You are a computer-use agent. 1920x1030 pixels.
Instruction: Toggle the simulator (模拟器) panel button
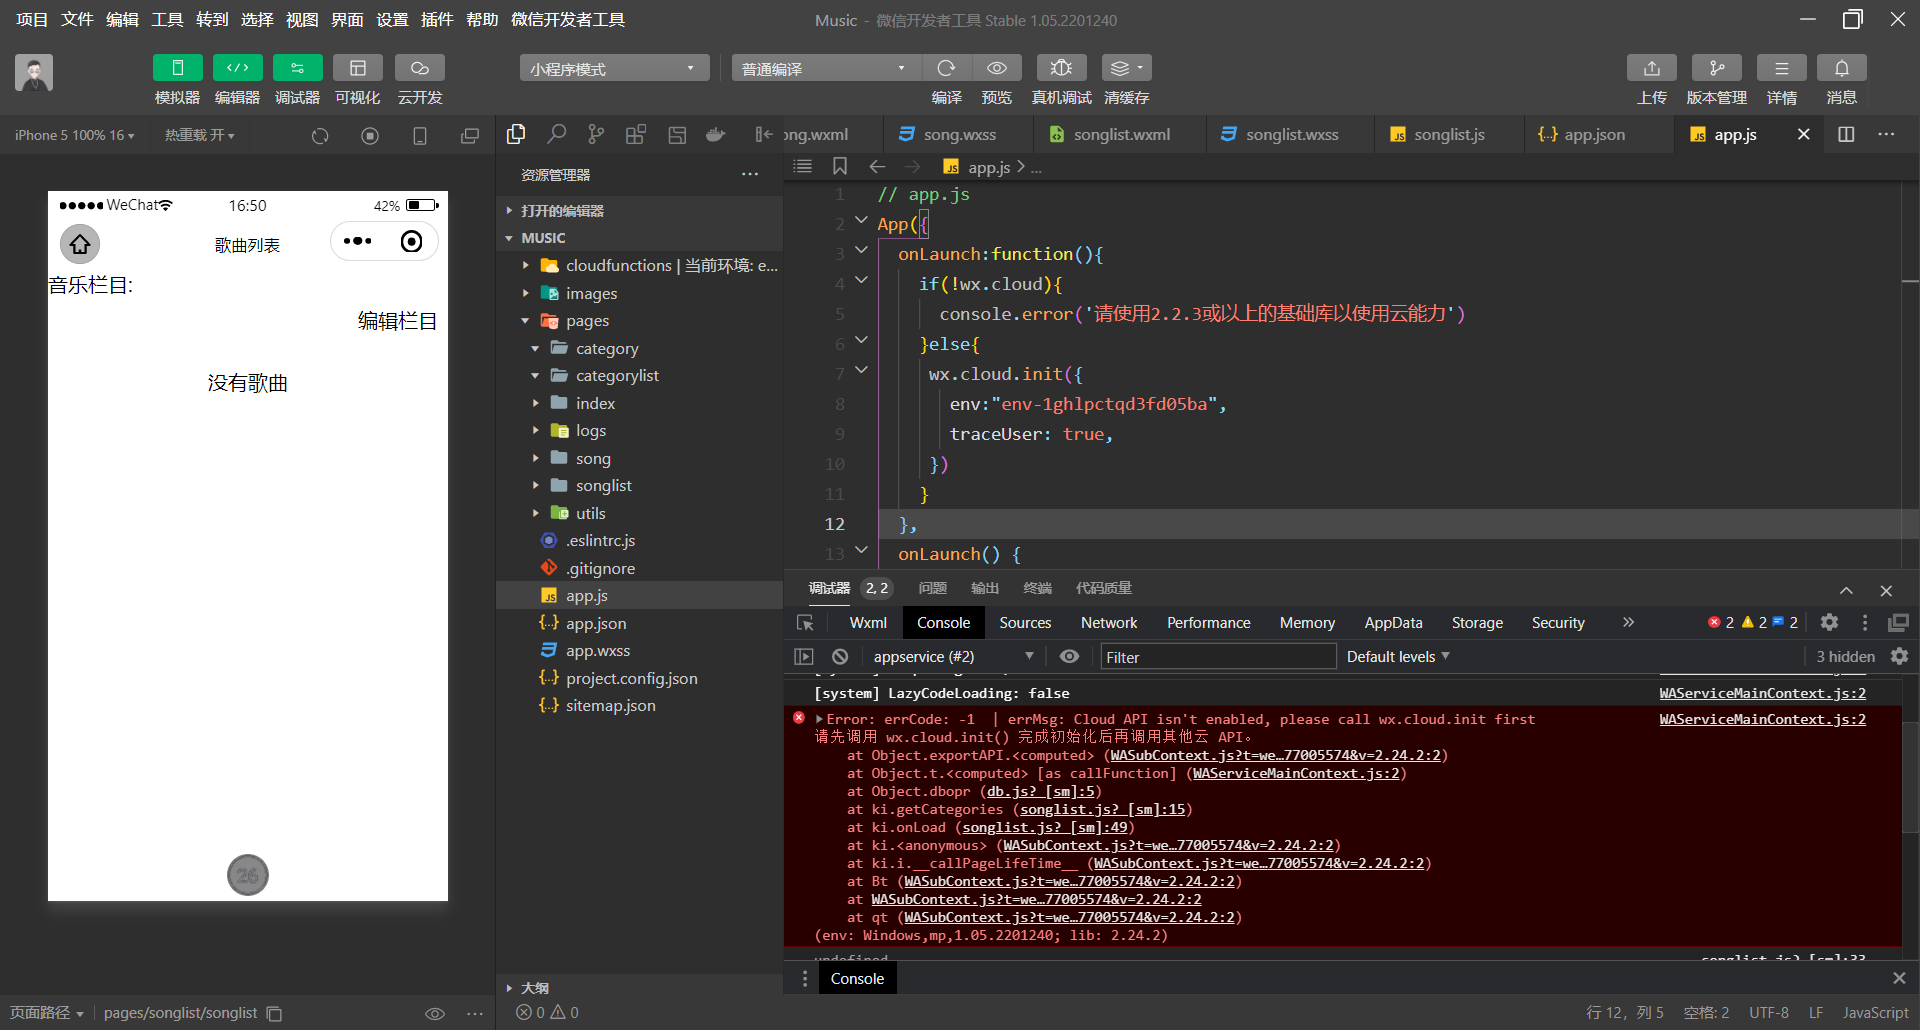177,68
